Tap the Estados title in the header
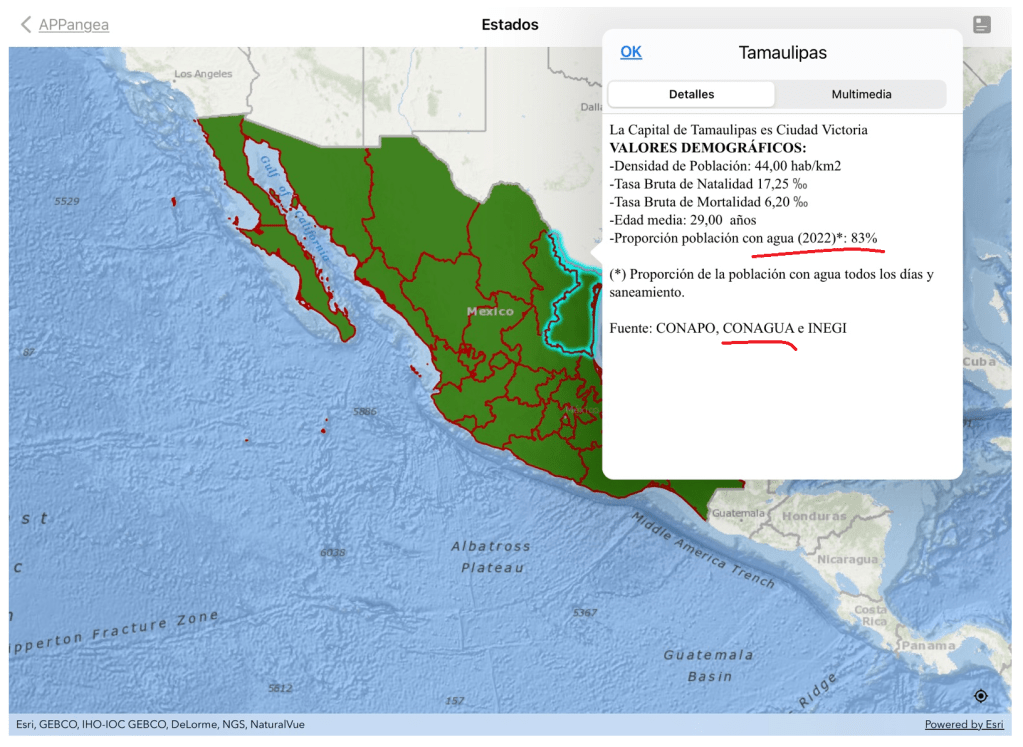Screen dimensions: 1023x747 point(510,25)
